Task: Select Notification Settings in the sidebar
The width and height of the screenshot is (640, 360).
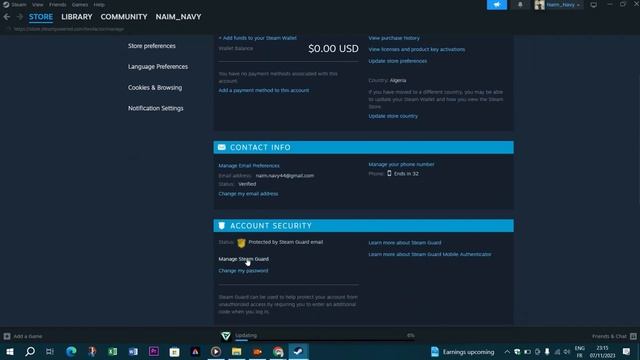Action: pyautogui.click(x=156, y=108)
